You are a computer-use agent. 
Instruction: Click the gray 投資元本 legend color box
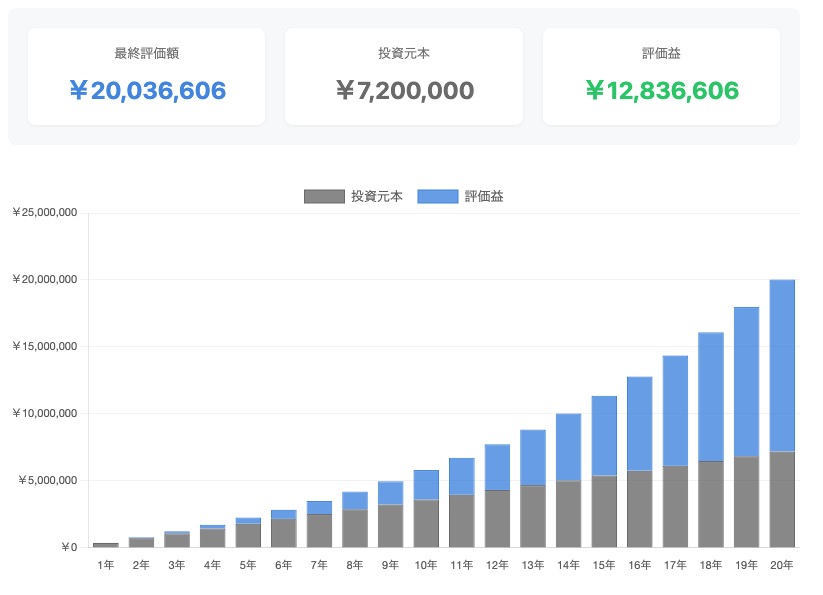pos(324,197)
